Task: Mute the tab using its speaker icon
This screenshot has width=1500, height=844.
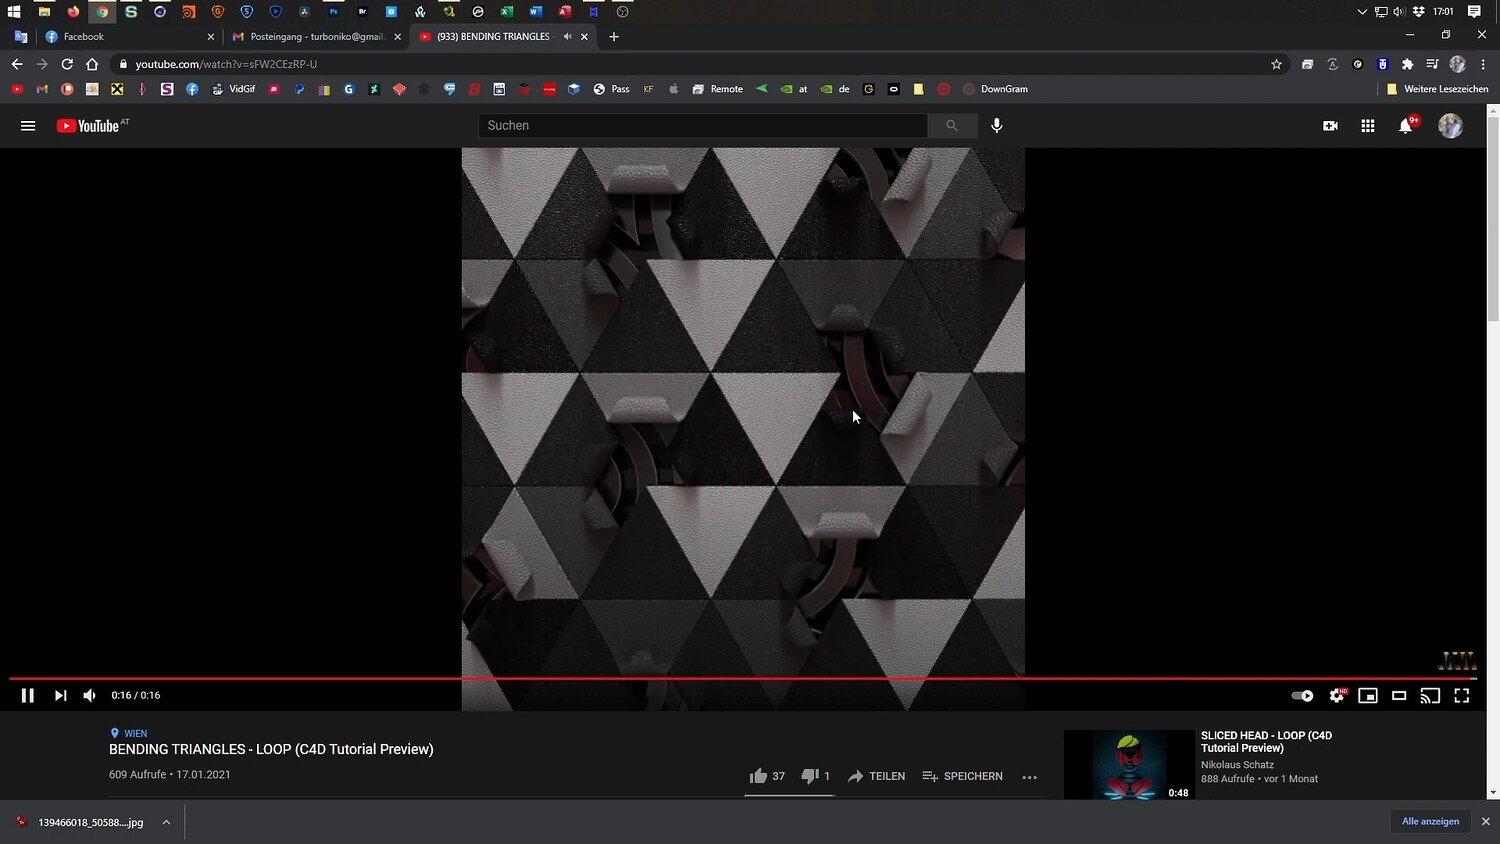Action: 567,37
